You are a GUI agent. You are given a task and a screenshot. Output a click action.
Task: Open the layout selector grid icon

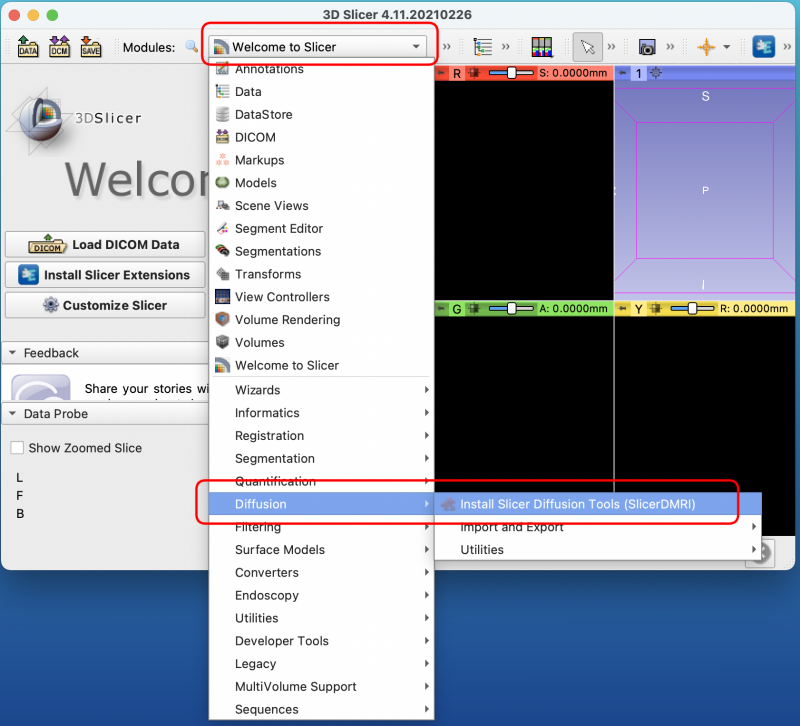click(542, 47)
